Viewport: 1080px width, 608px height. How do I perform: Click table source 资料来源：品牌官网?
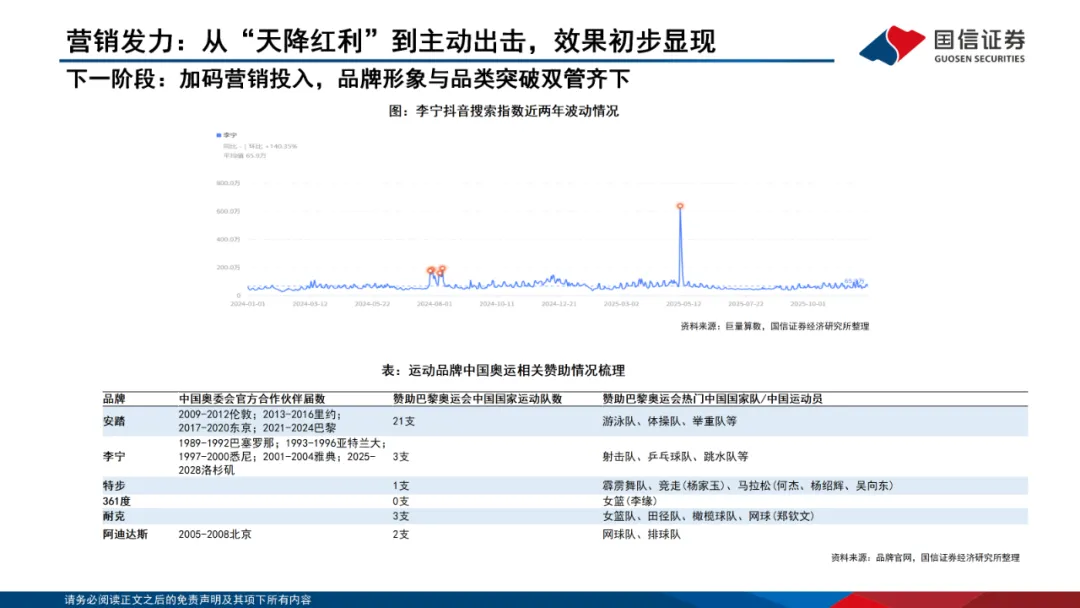point(925,558)
